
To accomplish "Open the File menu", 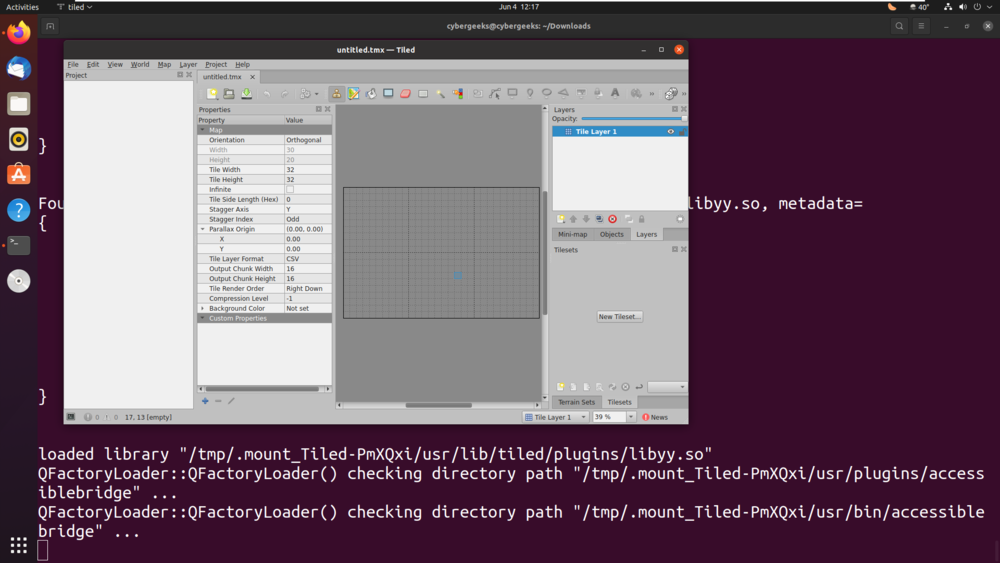I will [x=73, y=64].
